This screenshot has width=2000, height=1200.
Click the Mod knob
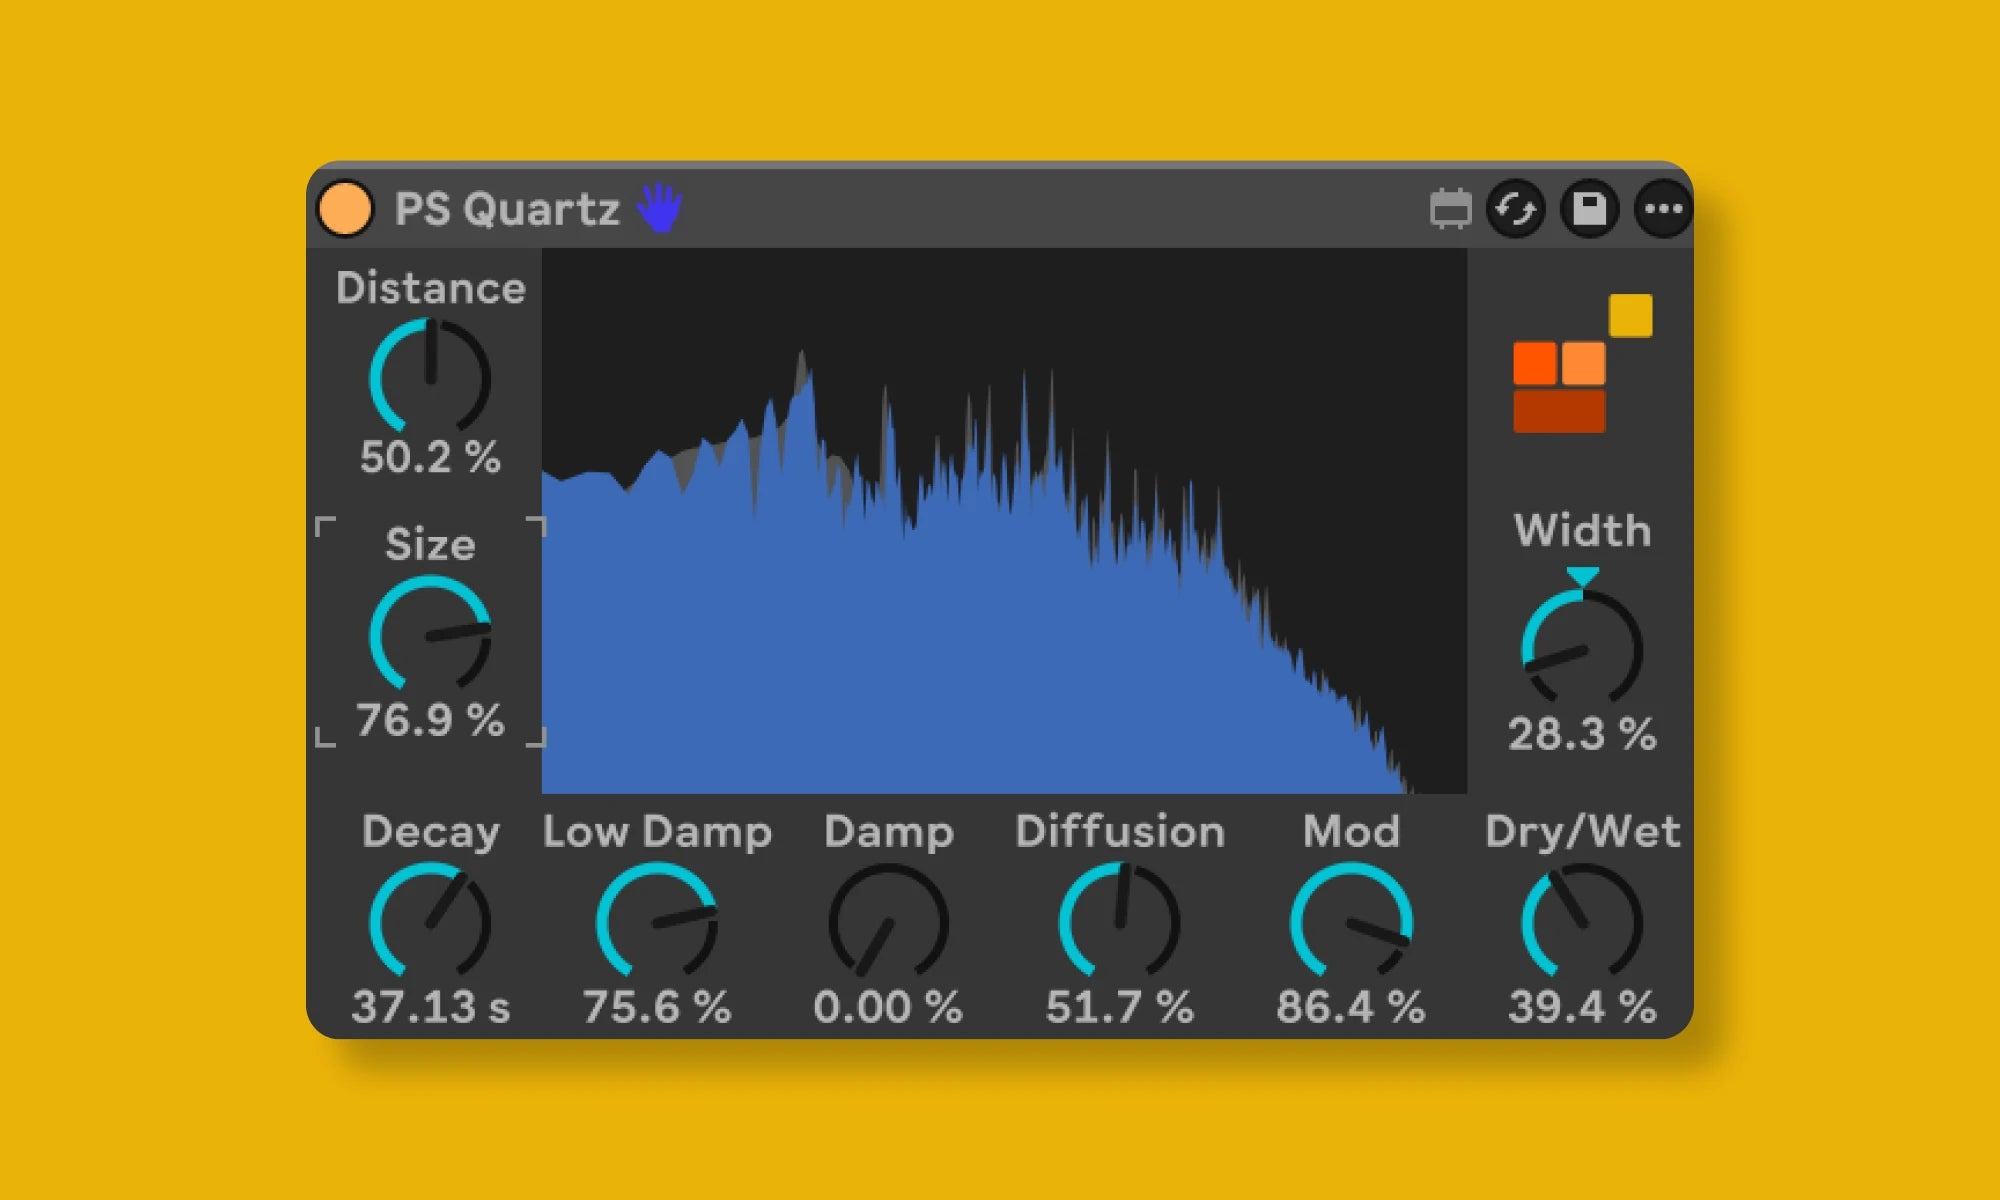tap(1350, 922)
